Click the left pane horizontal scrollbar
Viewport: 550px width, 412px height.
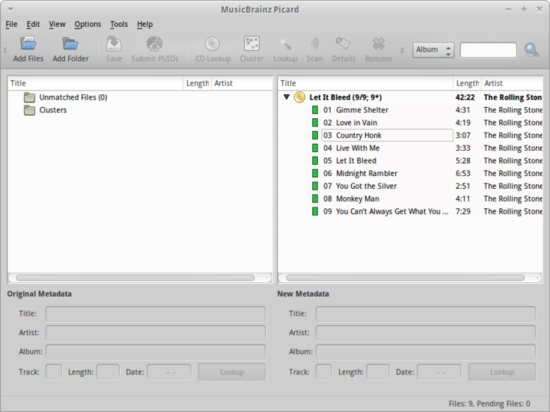tap(135, 278)
